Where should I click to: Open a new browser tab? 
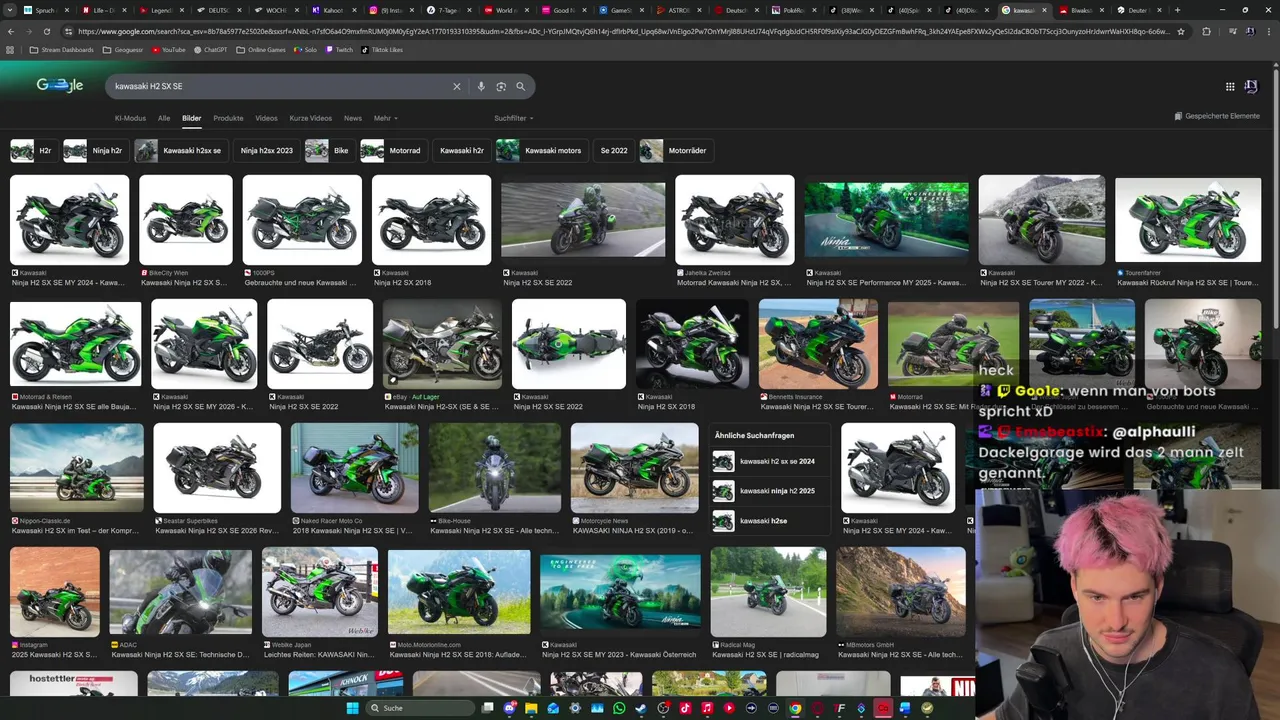point(1177,10)
